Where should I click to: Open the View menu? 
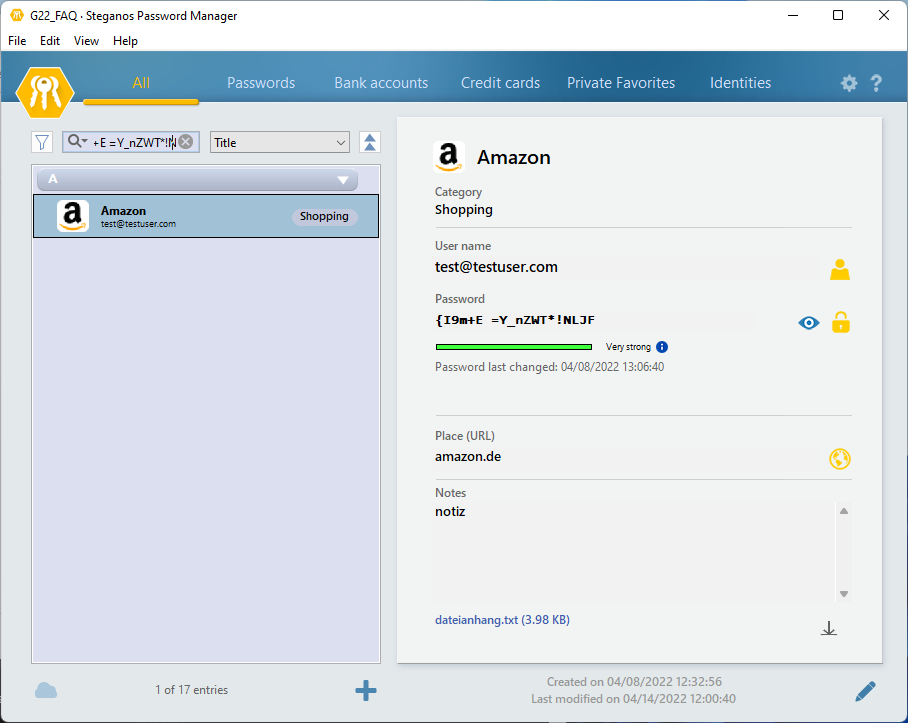(86, 41)
